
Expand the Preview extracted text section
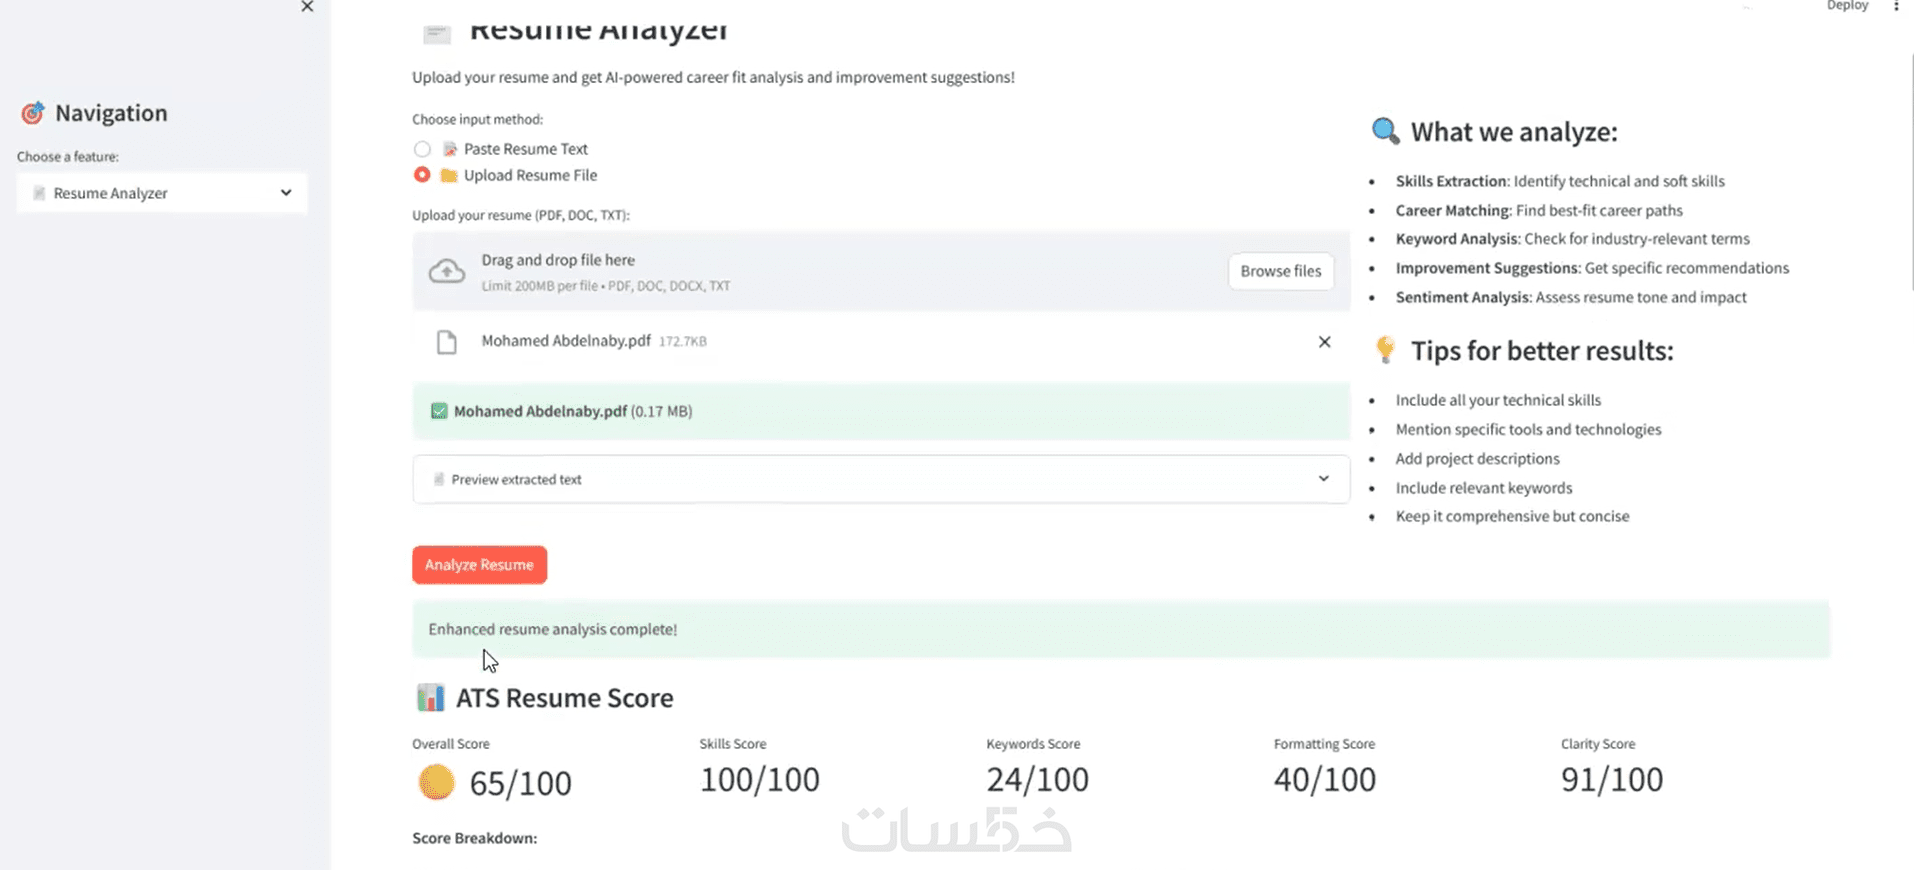click(880, 479)
